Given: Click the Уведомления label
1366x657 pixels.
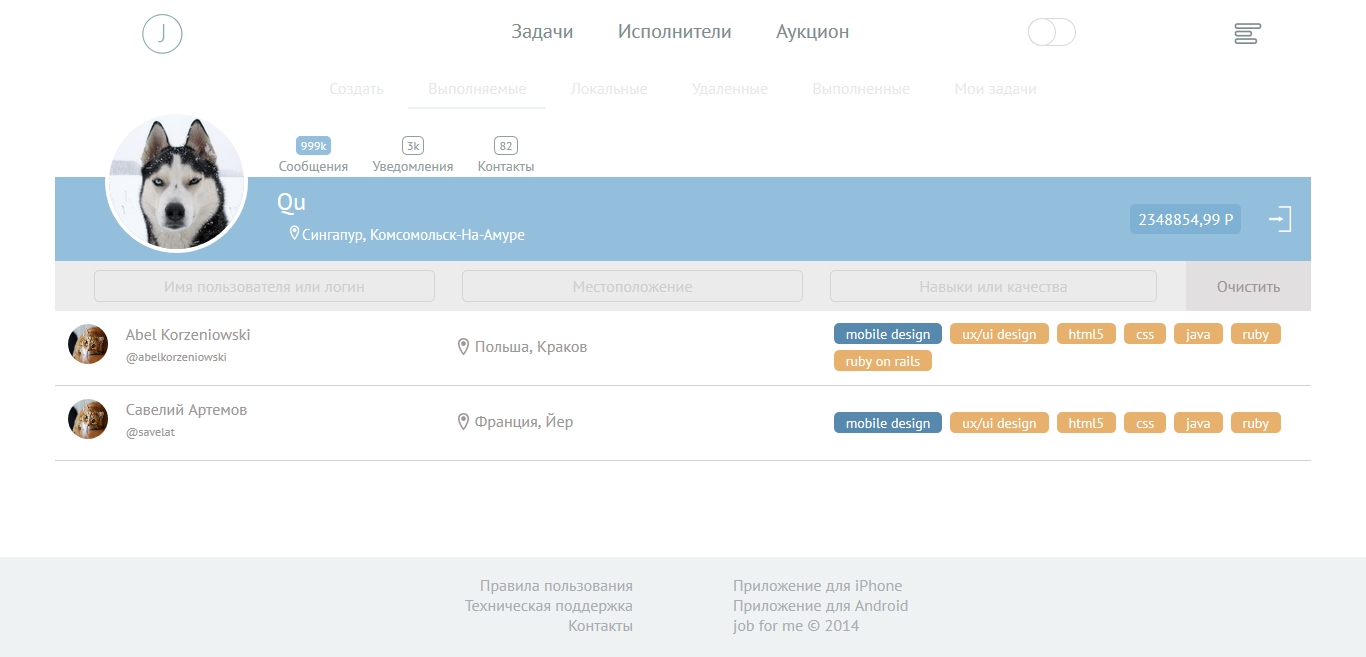Looking at the screenshot, I should click(413, 167).
